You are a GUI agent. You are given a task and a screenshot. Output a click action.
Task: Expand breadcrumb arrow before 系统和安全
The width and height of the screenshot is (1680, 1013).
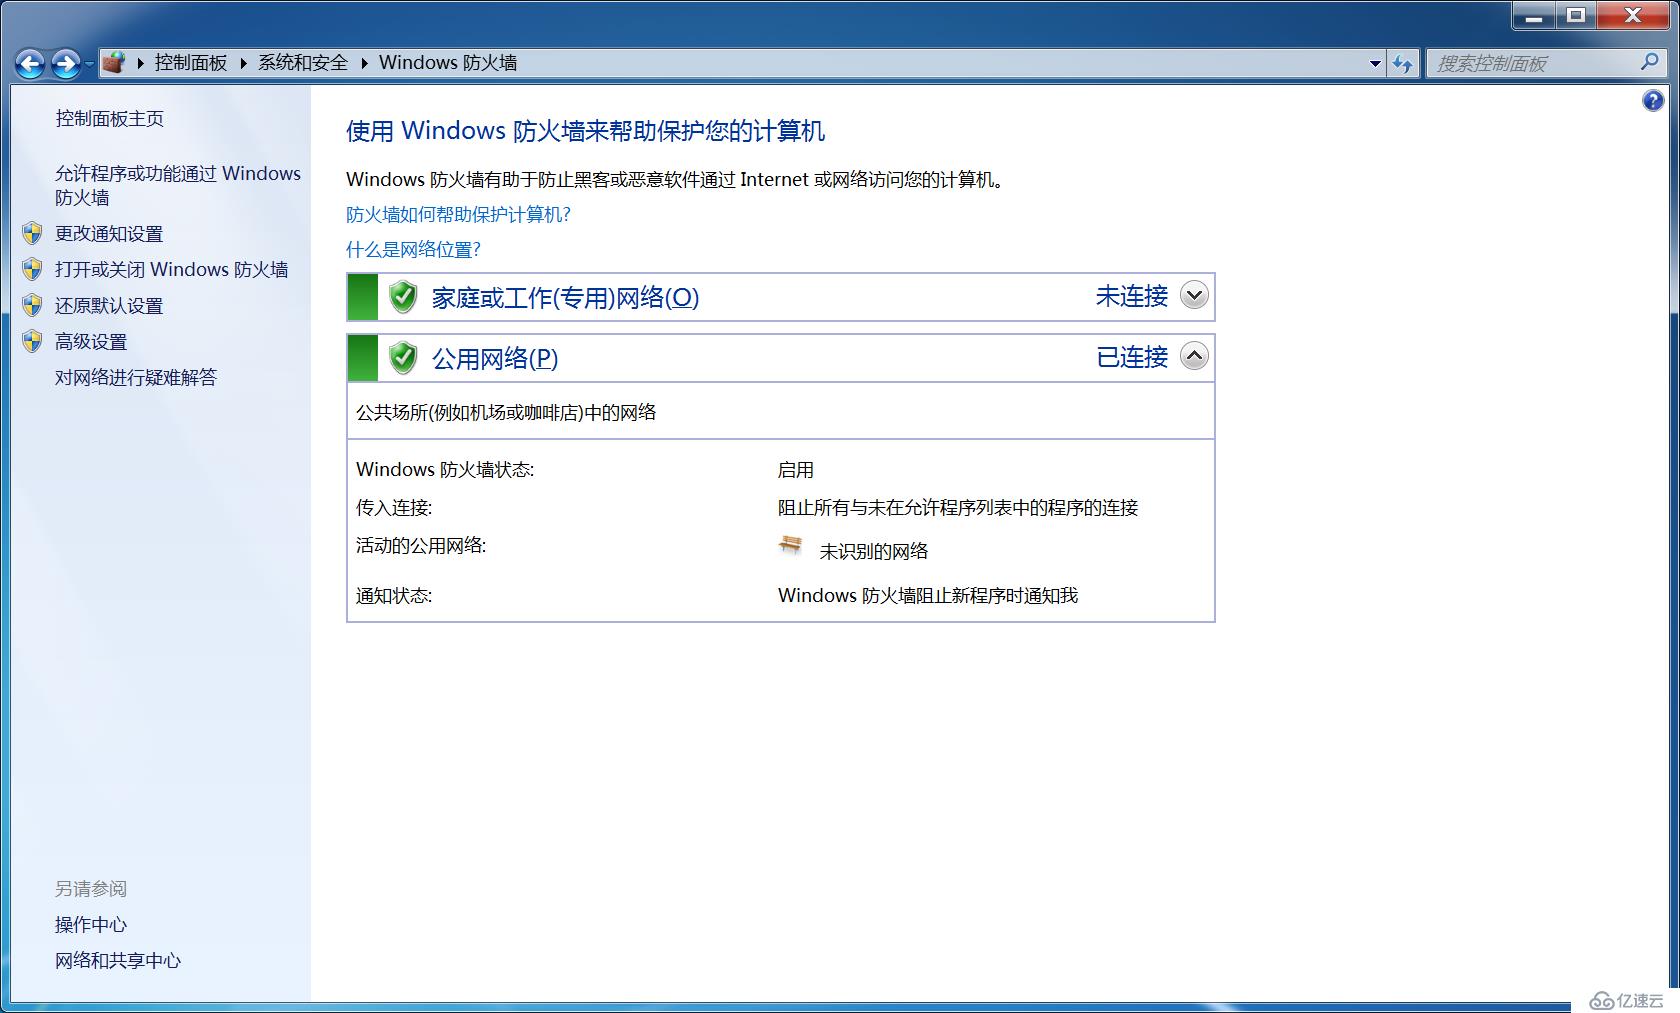[243, 63]
